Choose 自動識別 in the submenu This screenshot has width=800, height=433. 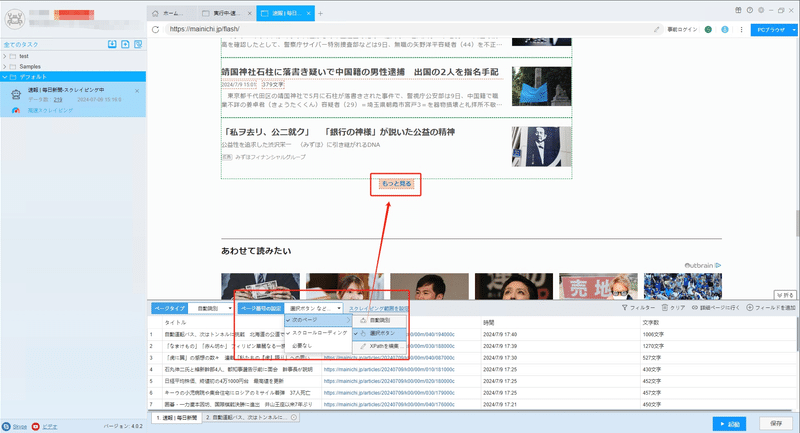tap(380, 320)
